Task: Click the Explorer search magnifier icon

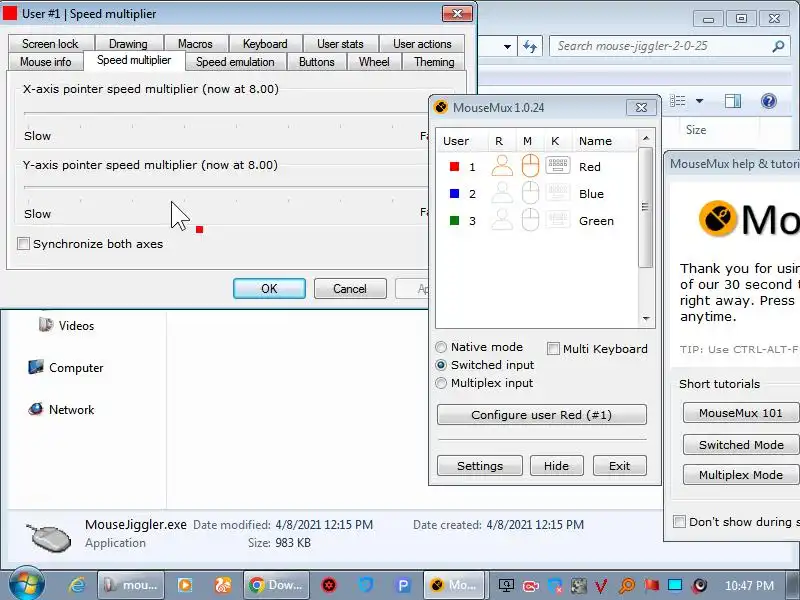Action: click(778, 46)
